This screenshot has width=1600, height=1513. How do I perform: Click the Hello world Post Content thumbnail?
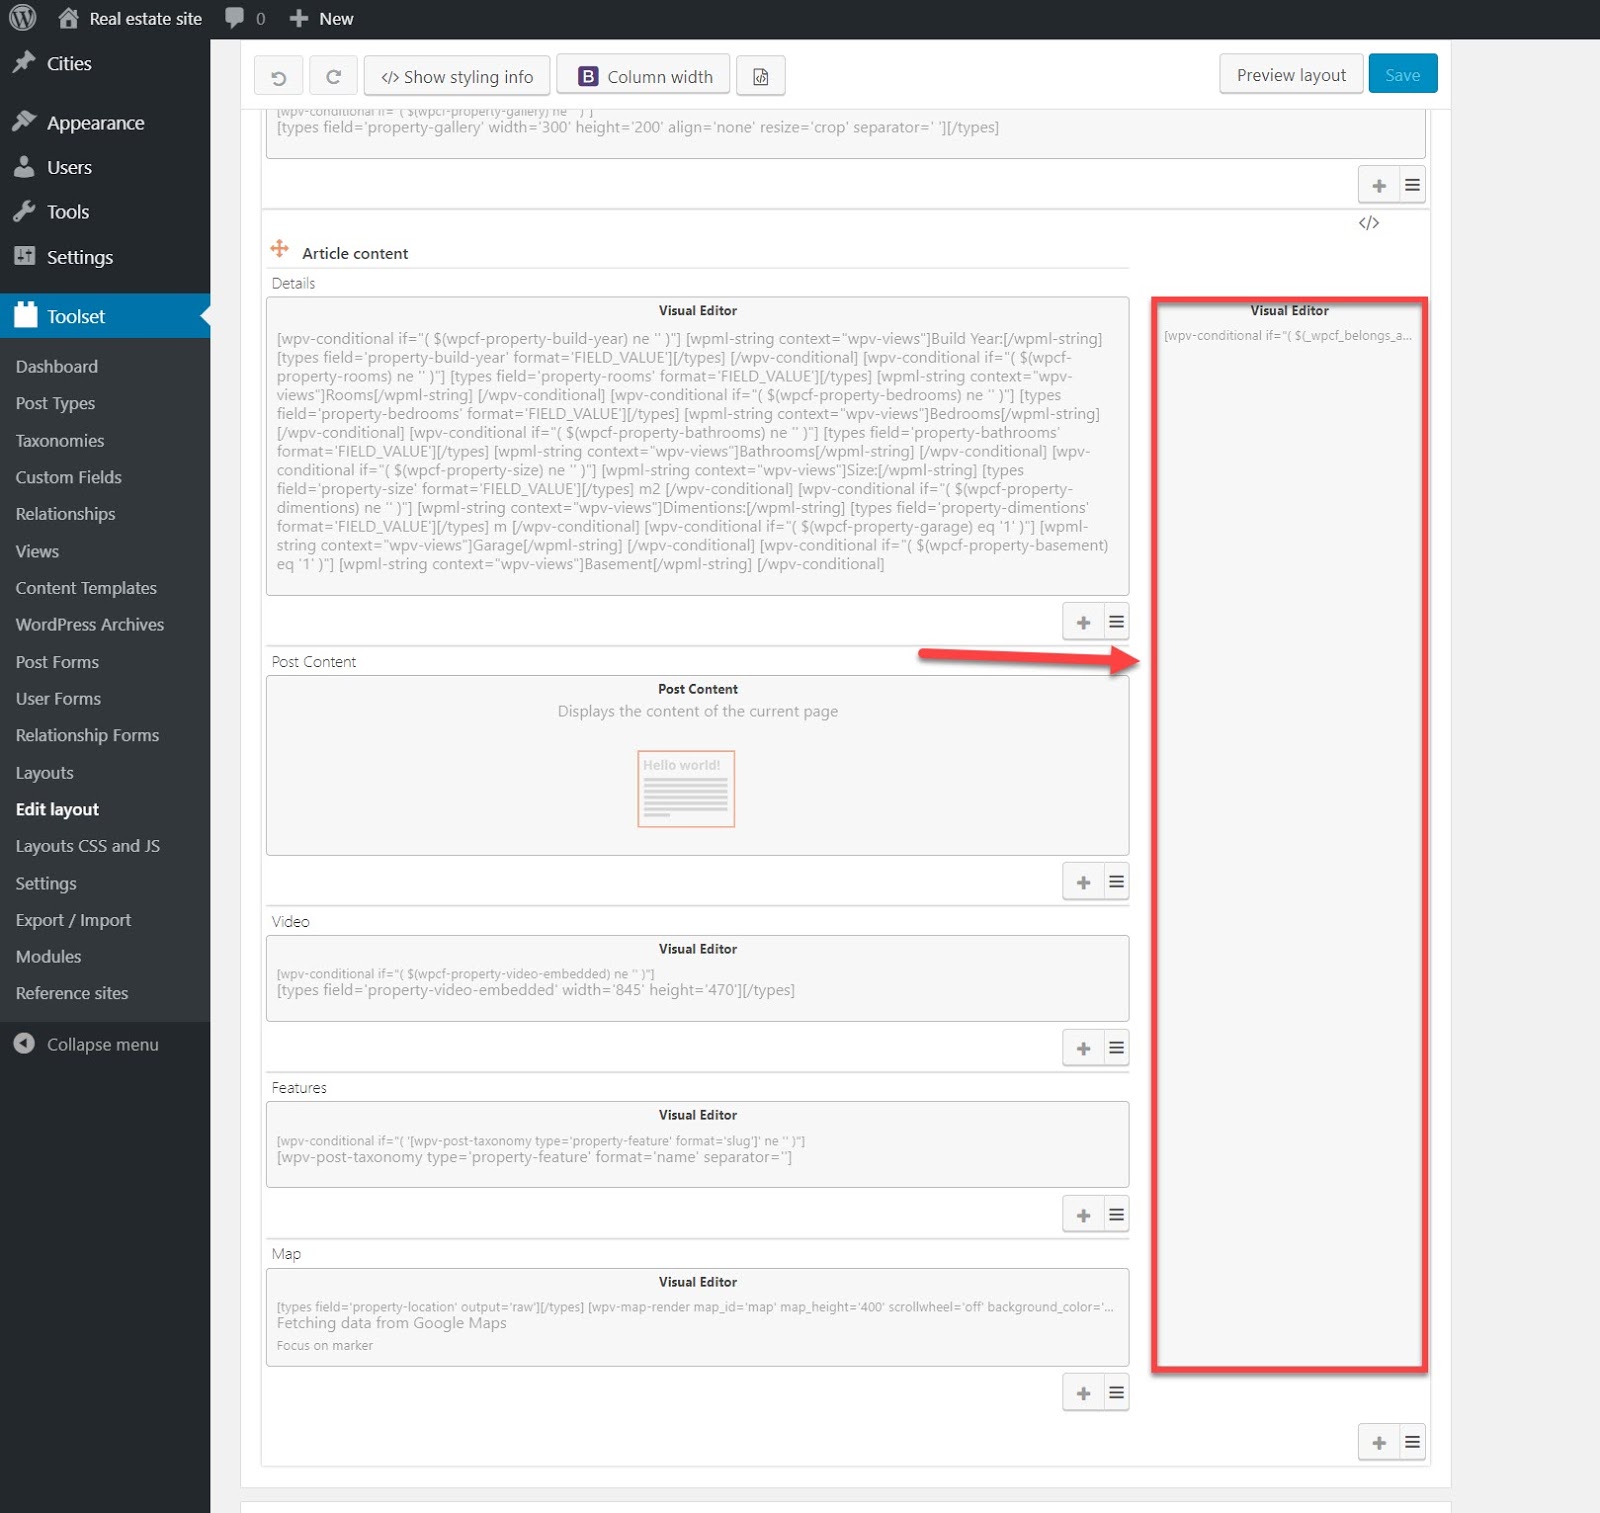tap(686, 789)
